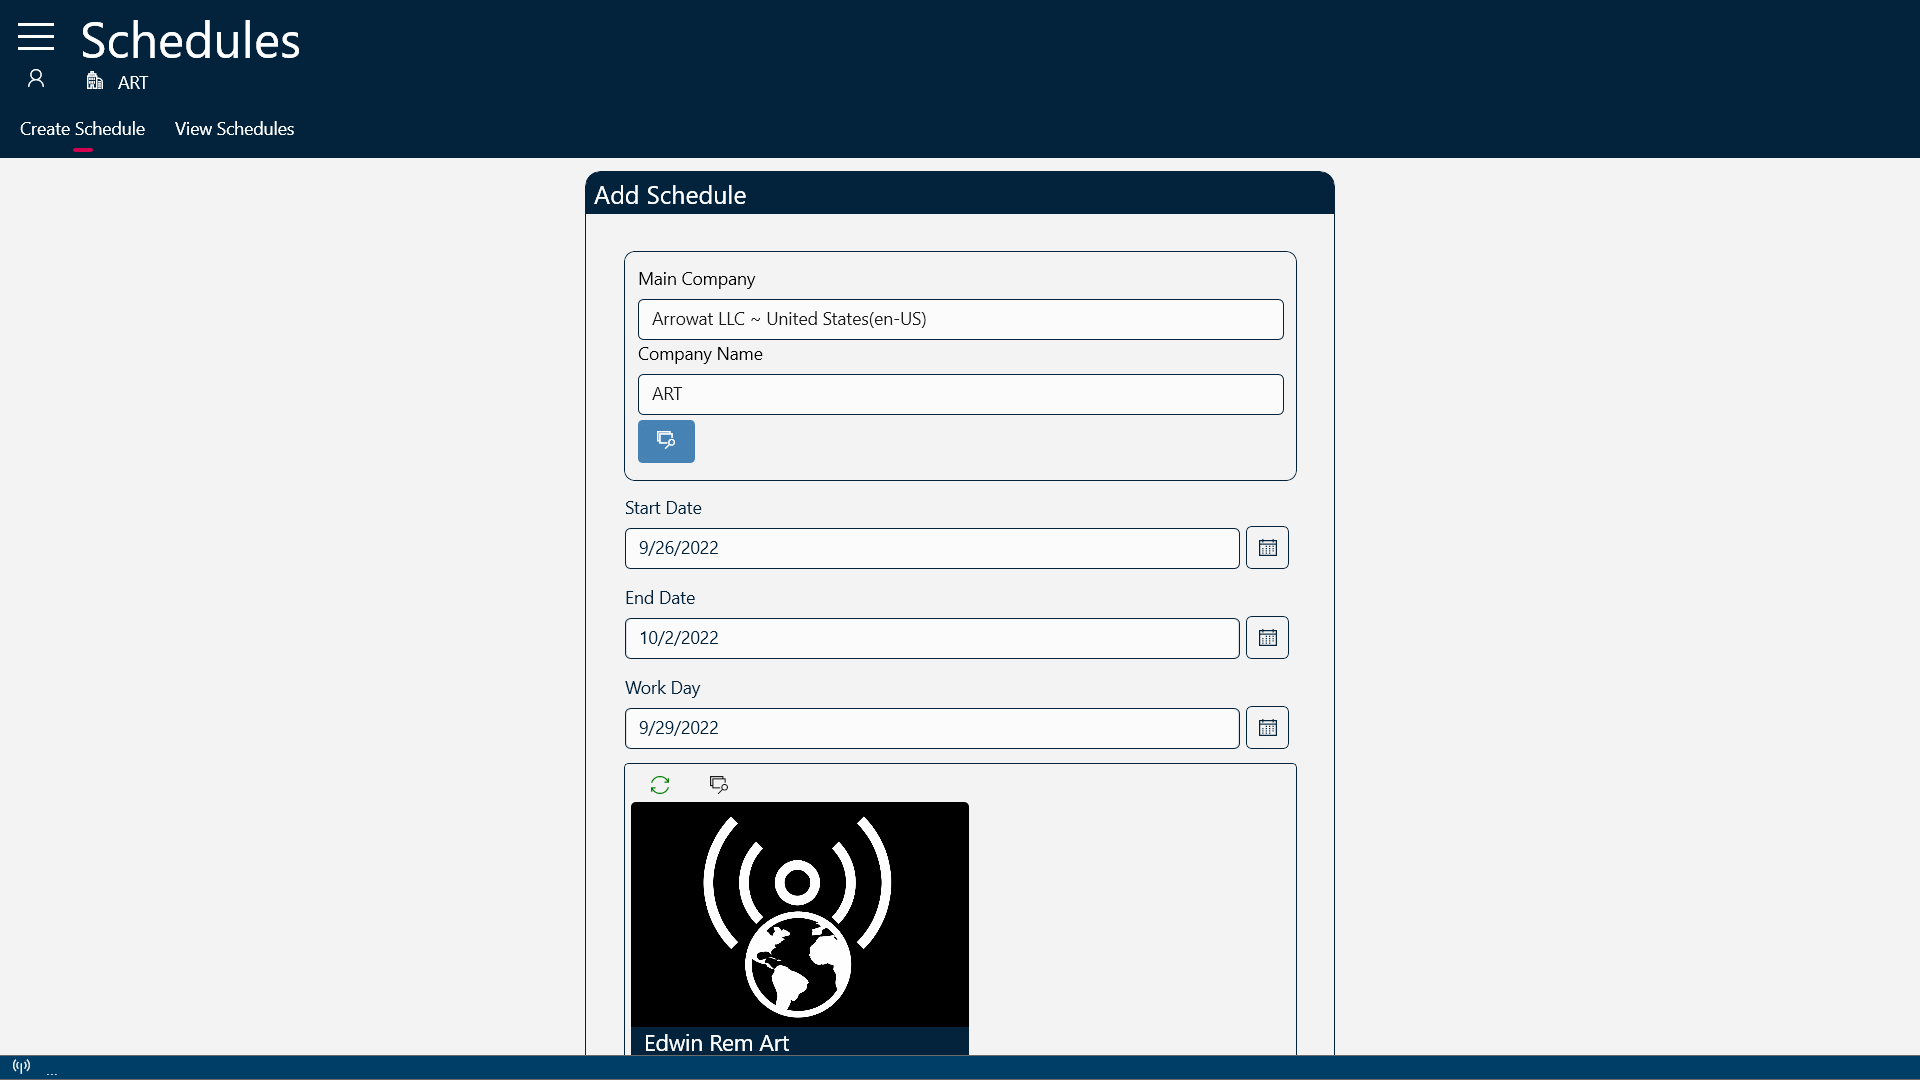The image size is (1920, 1080).
Task: Click the green refresh icon
Action: pyautogui.click(x=660, y=785)
